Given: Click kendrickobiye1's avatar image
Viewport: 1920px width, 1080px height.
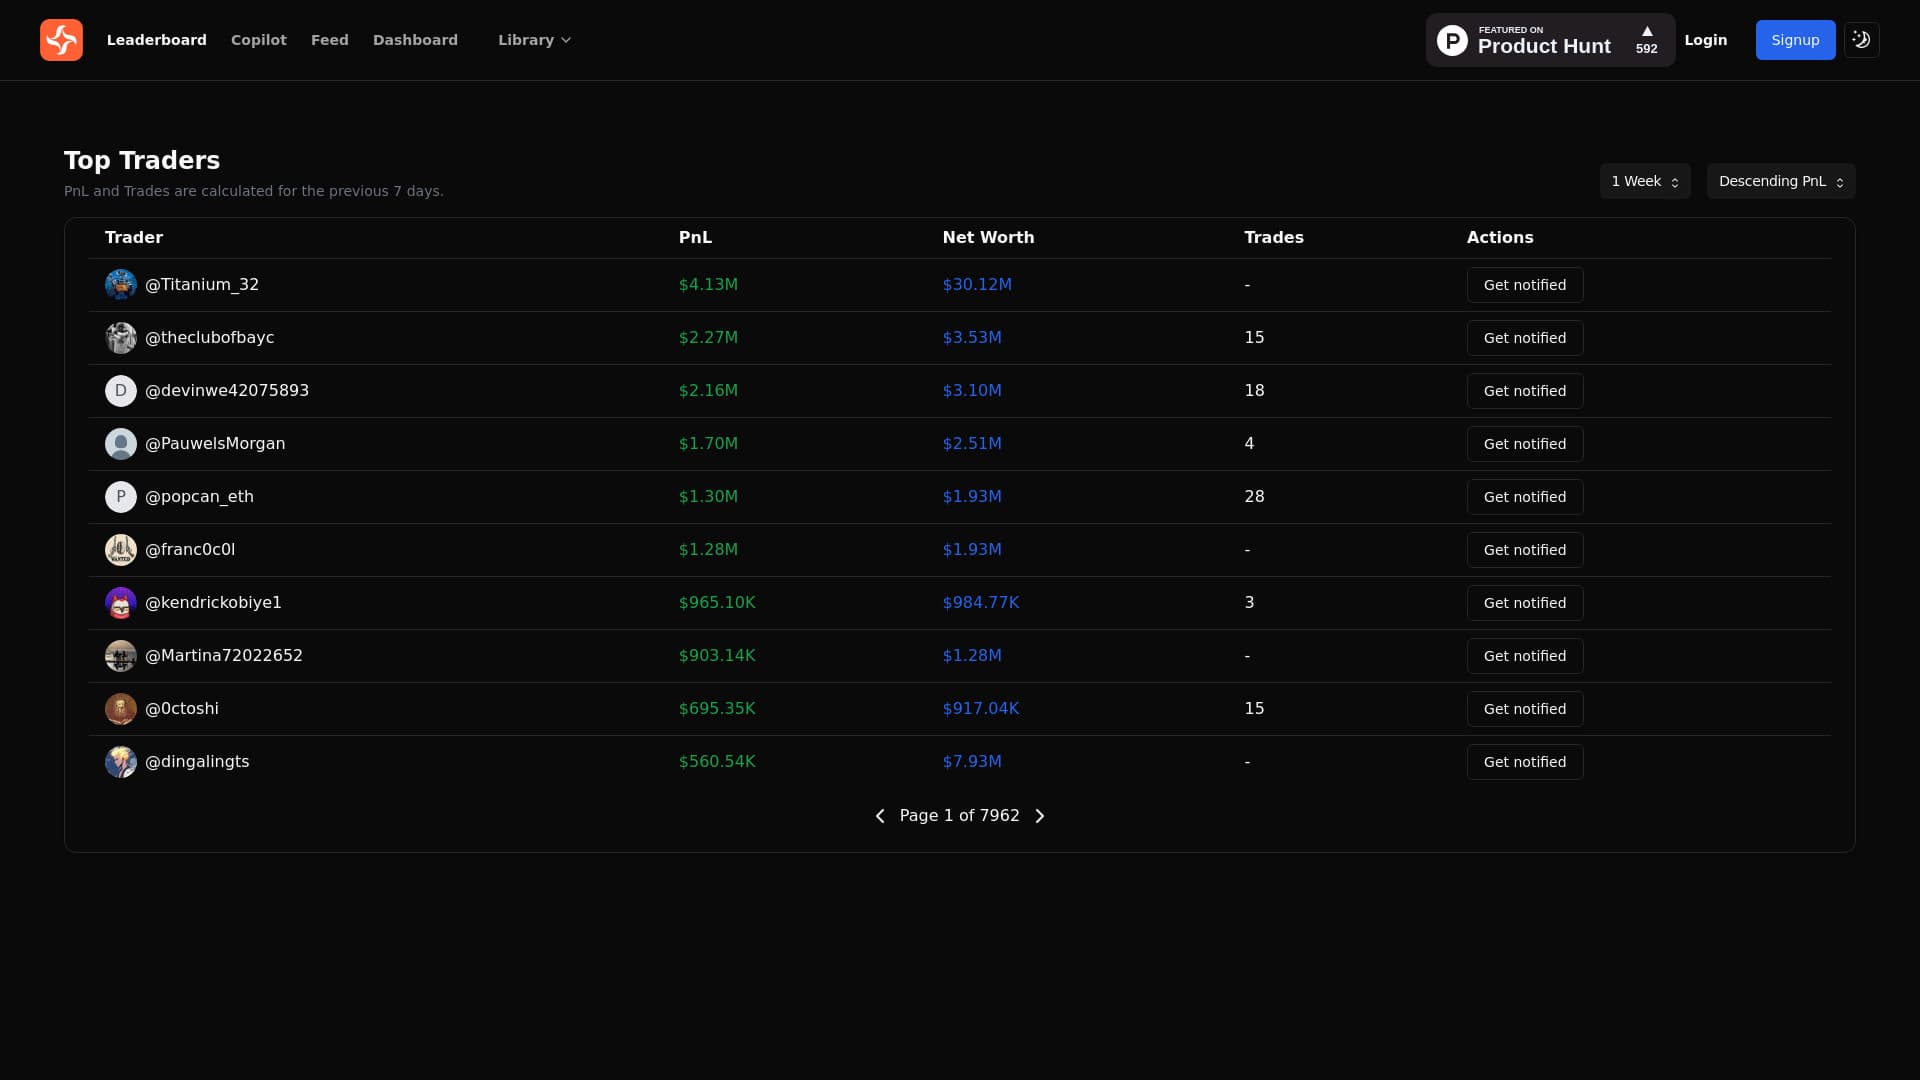Looking at the screenshot, I should pos(121,603).
